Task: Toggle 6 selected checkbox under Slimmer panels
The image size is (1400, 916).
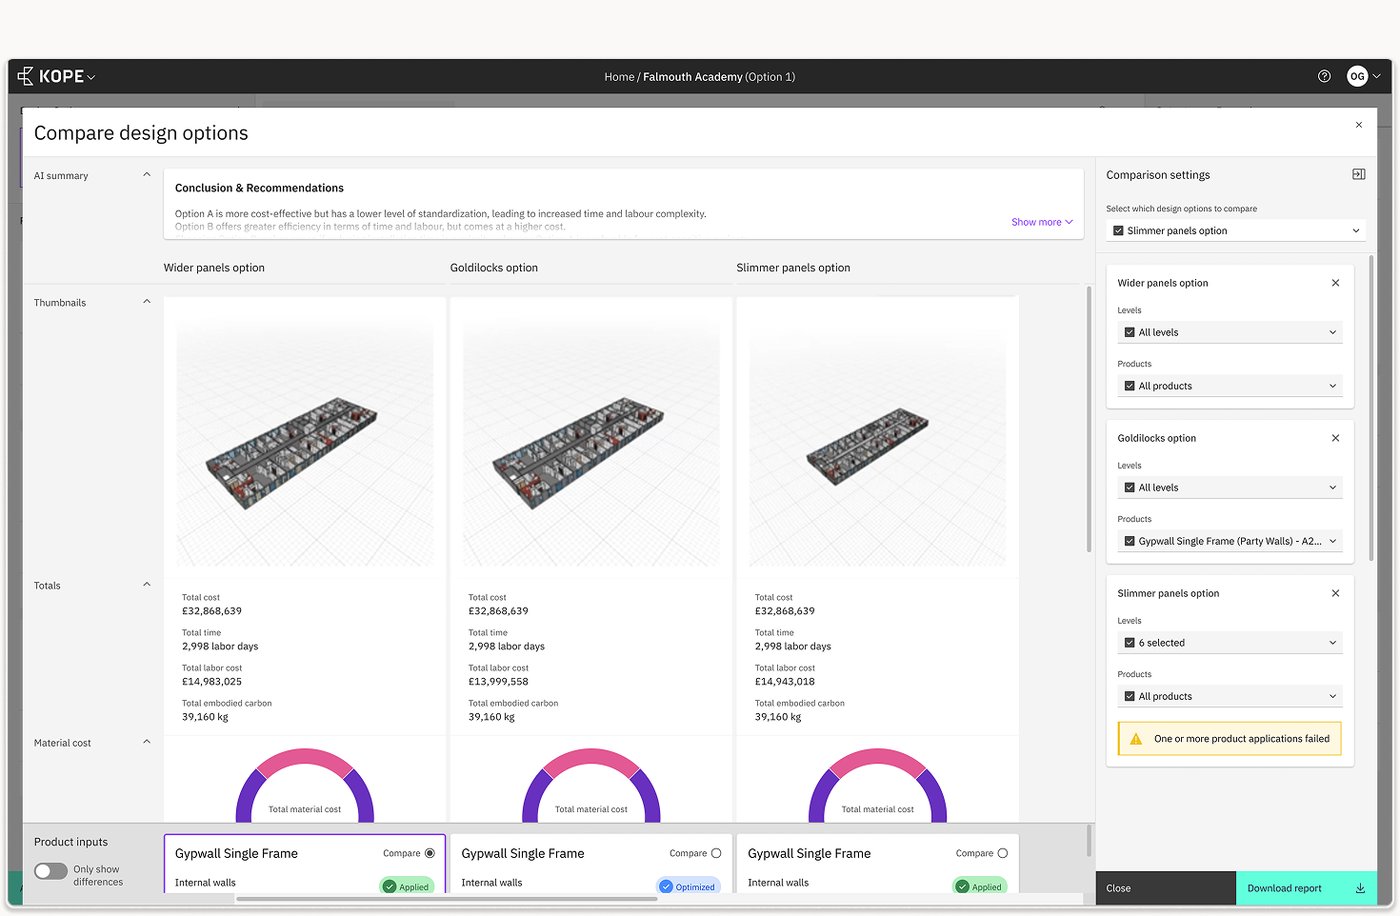Action: tap(1130, 643)
